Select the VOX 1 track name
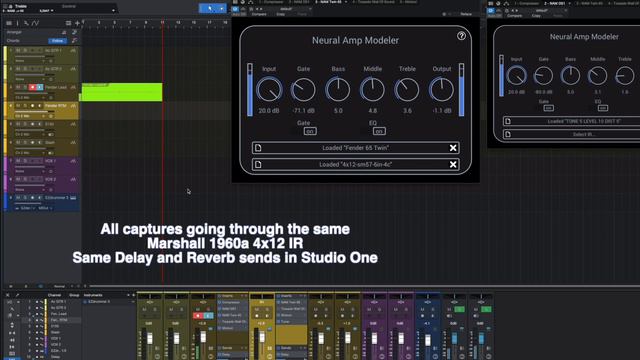 (51, 161)
